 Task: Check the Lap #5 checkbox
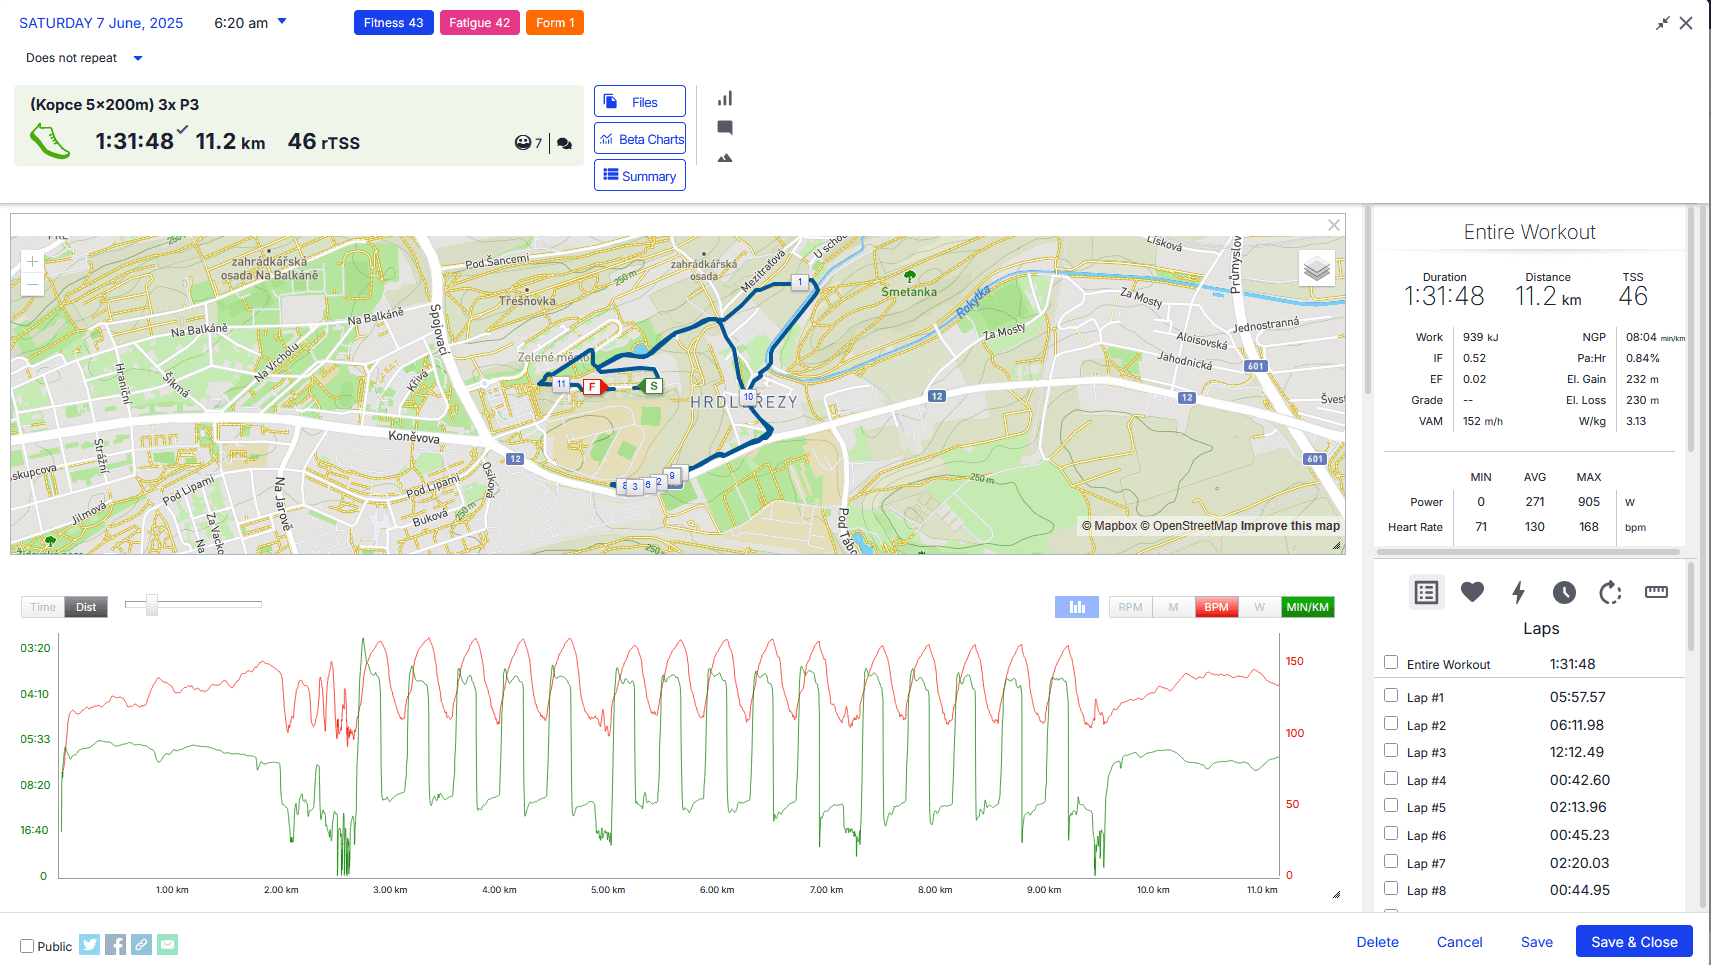tap(1391, 805)
